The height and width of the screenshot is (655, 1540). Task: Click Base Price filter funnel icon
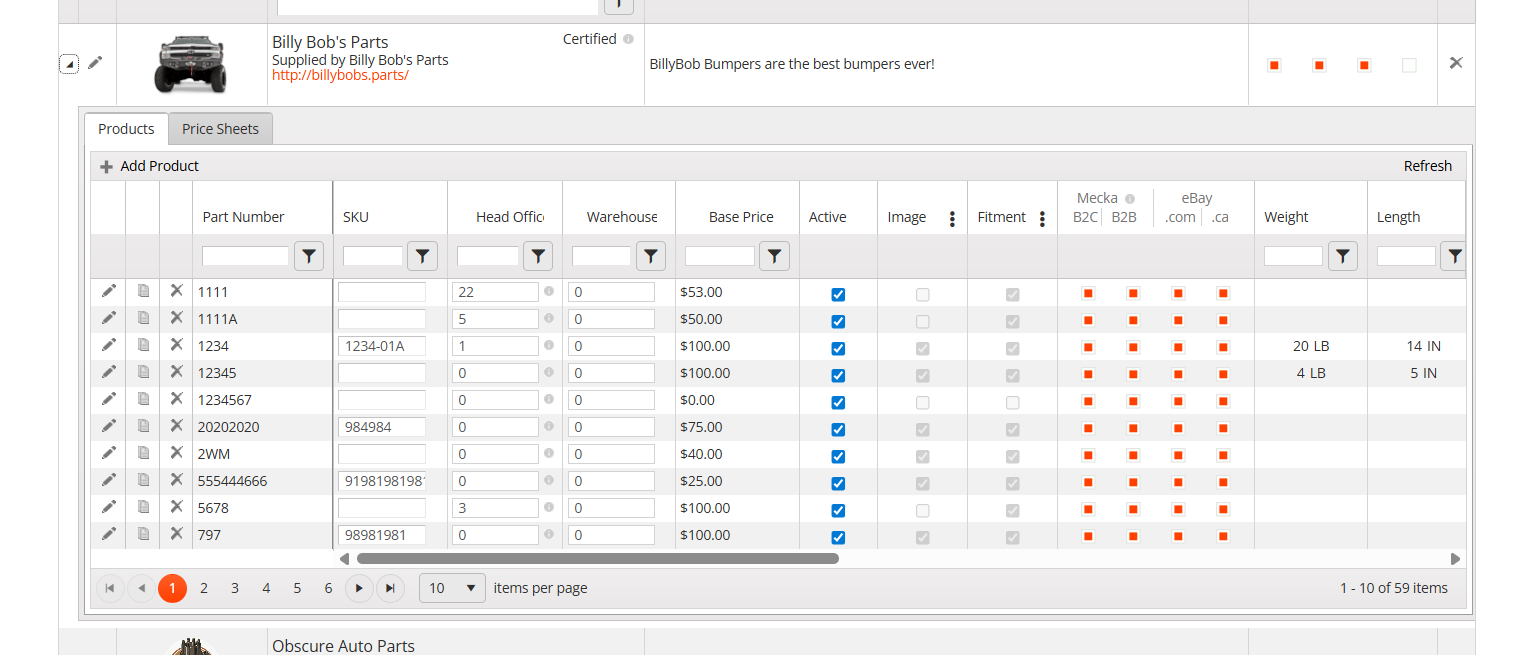click(x=775, y=256)
